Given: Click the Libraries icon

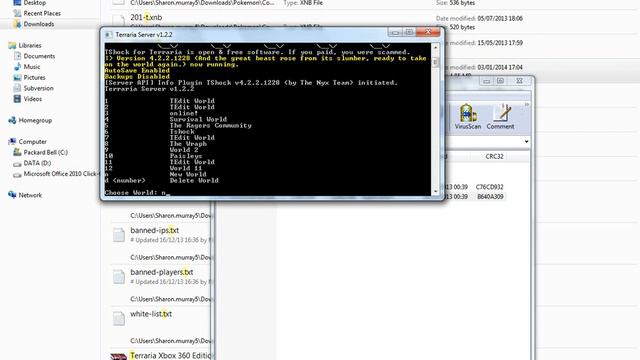Looking at the screenshot, I should click(x=12, y=45).
